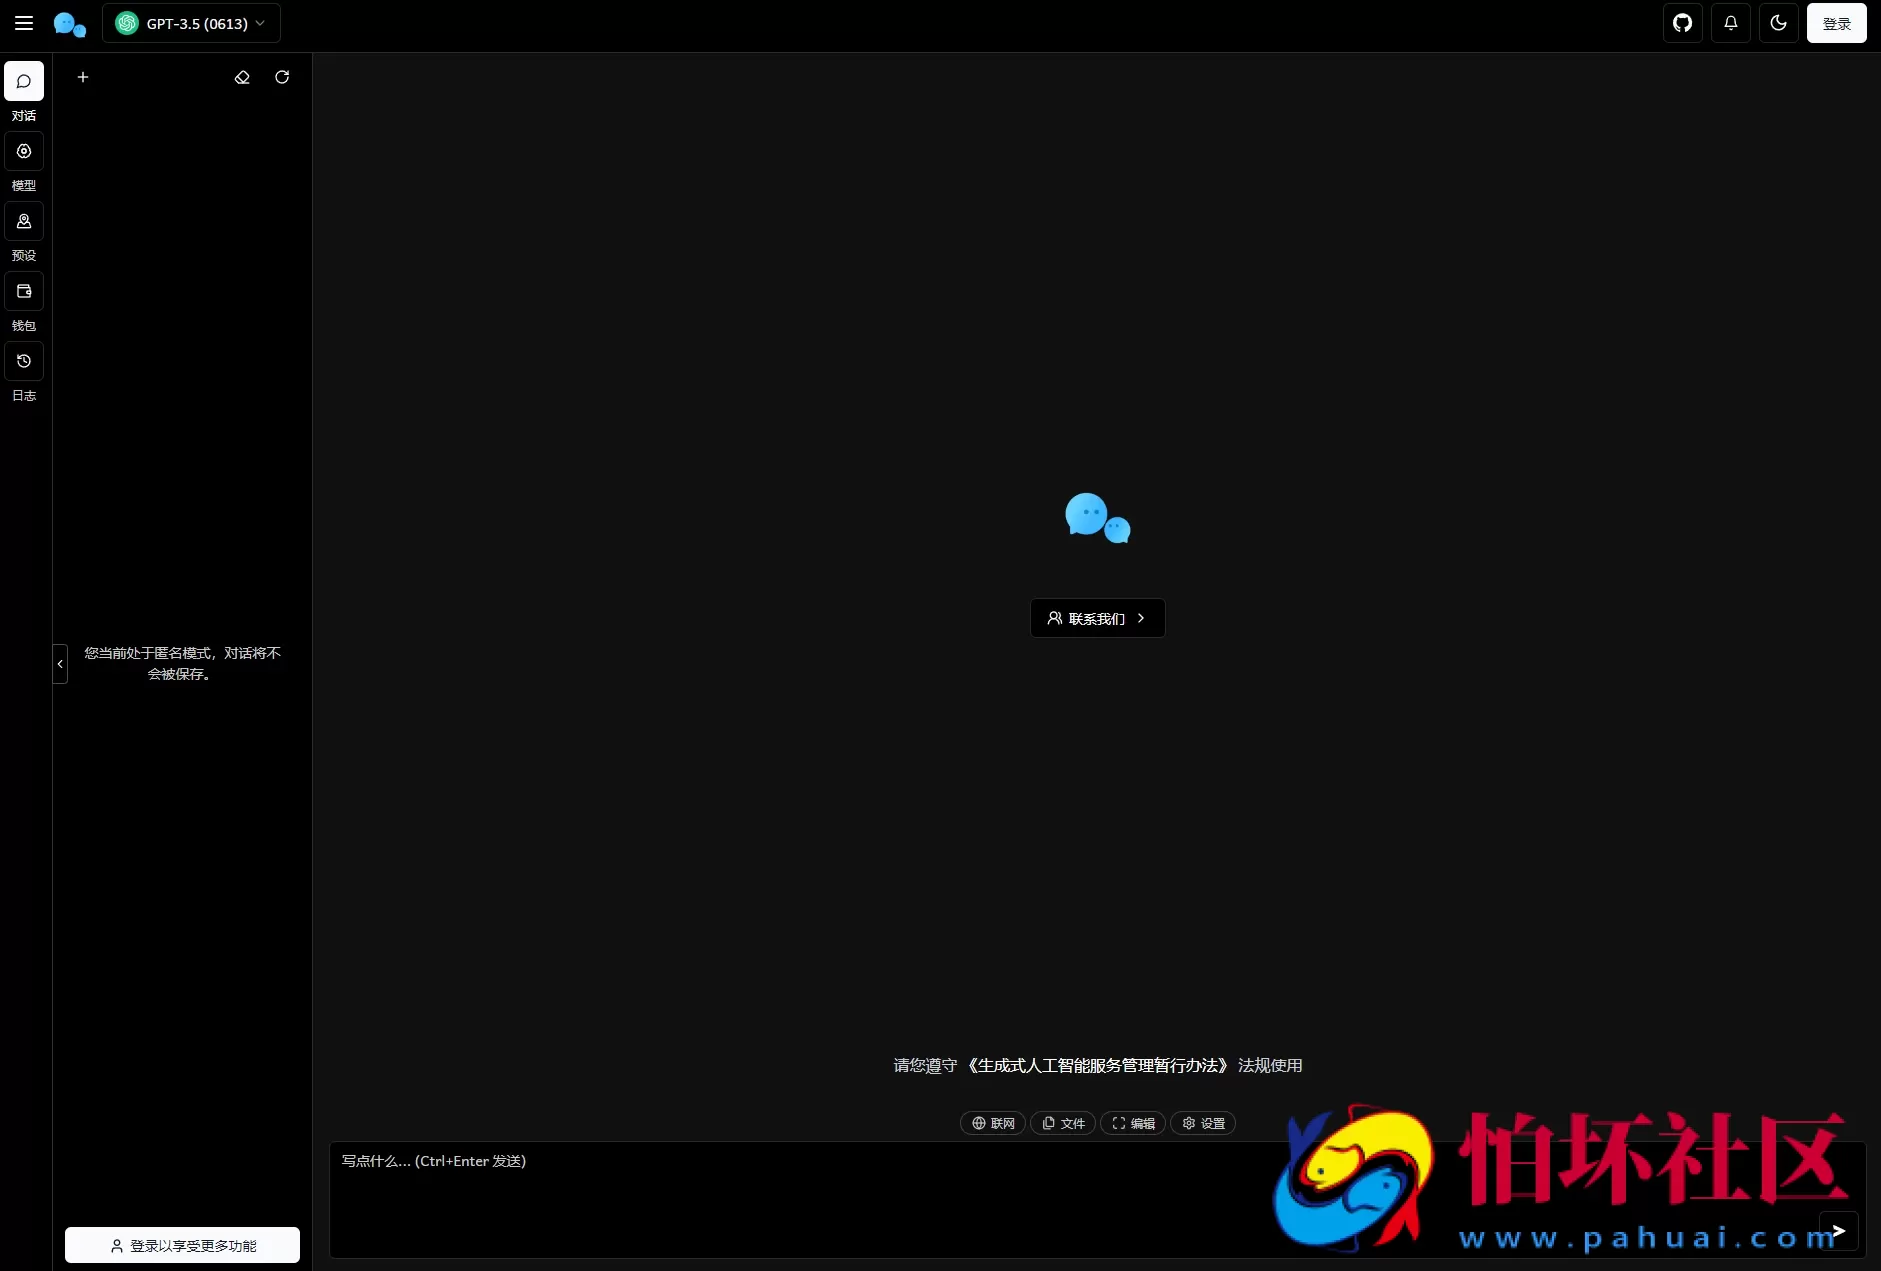Open the 设置 settings pill
This screenshot has height=1271, width=1881.
(x=1202, y=1123)
